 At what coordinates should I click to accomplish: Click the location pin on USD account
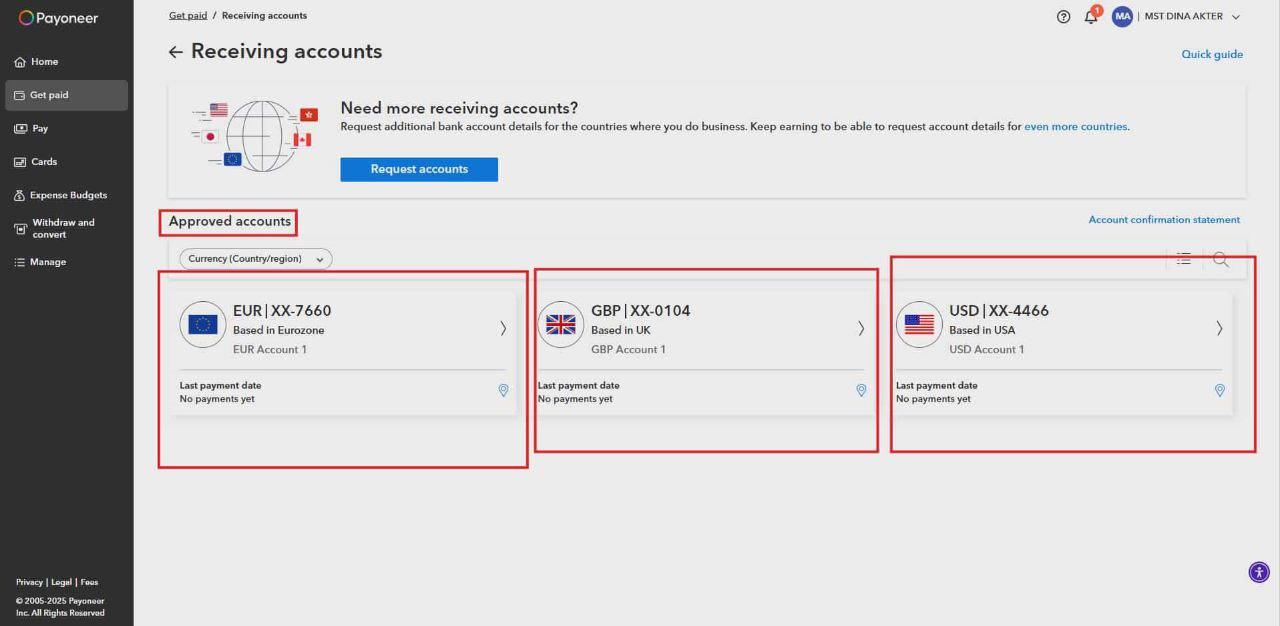[x=1219, y=391]
